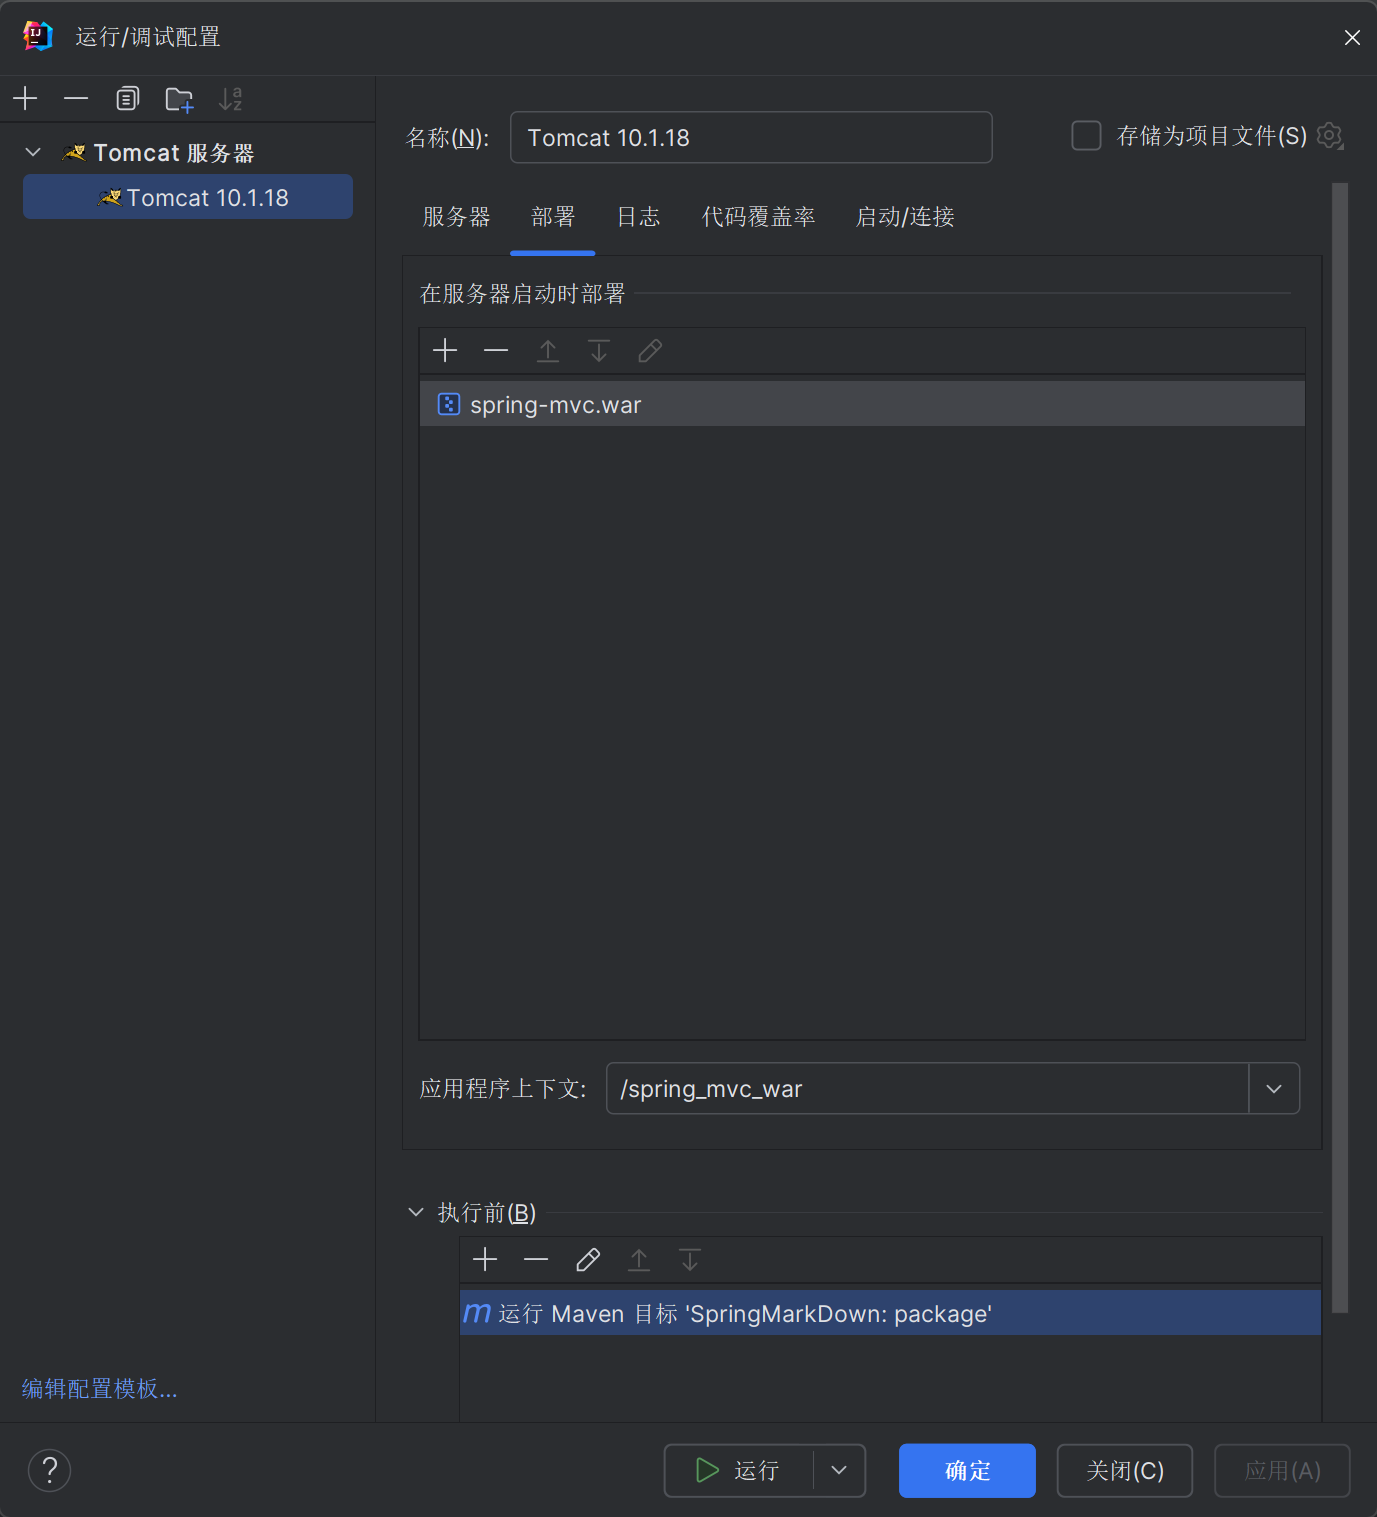The height and width of the screenshot is (1517, 1377).
Task: Add a new run configuration
Action: (25, 98)
